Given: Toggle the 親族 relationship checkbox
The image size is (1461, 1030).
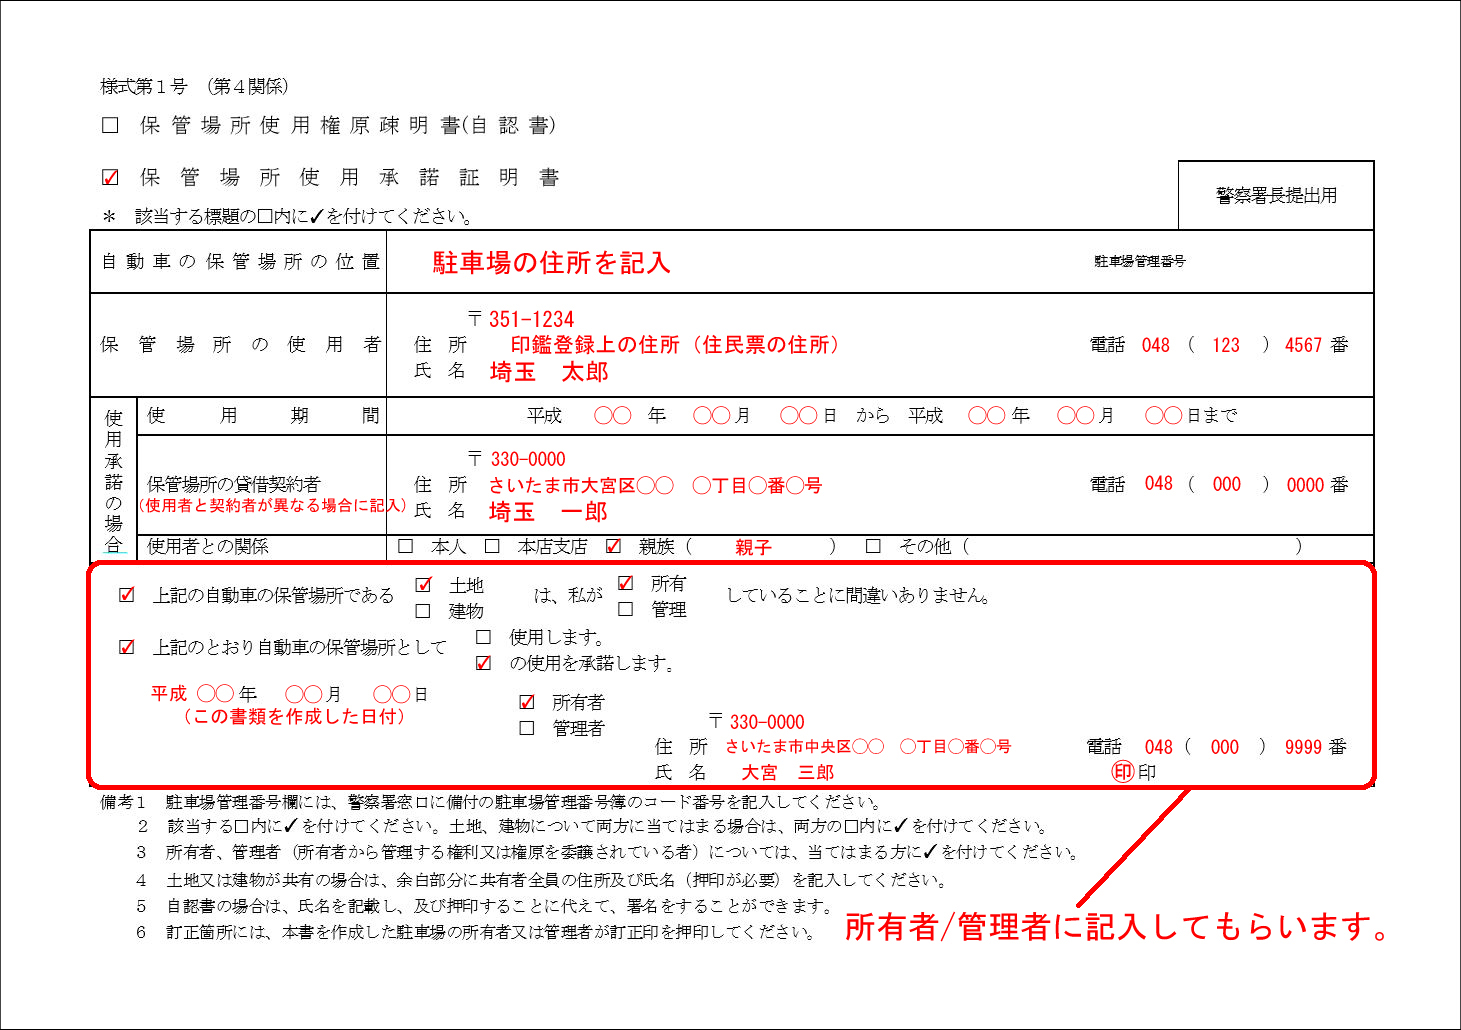Looking at the screenshot, I should [x=614, y=547].
